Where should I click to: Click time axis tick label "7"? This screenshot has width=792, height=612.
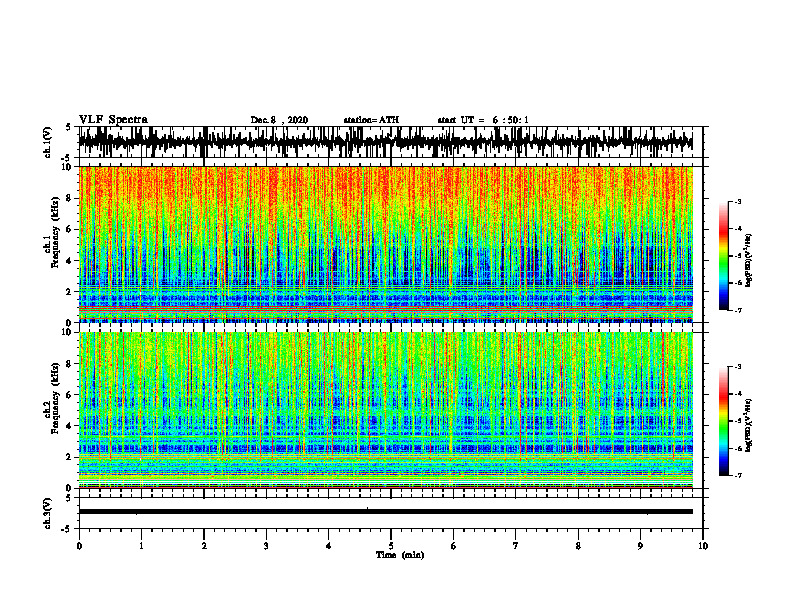pyautogui.click(x=516, y=546)
